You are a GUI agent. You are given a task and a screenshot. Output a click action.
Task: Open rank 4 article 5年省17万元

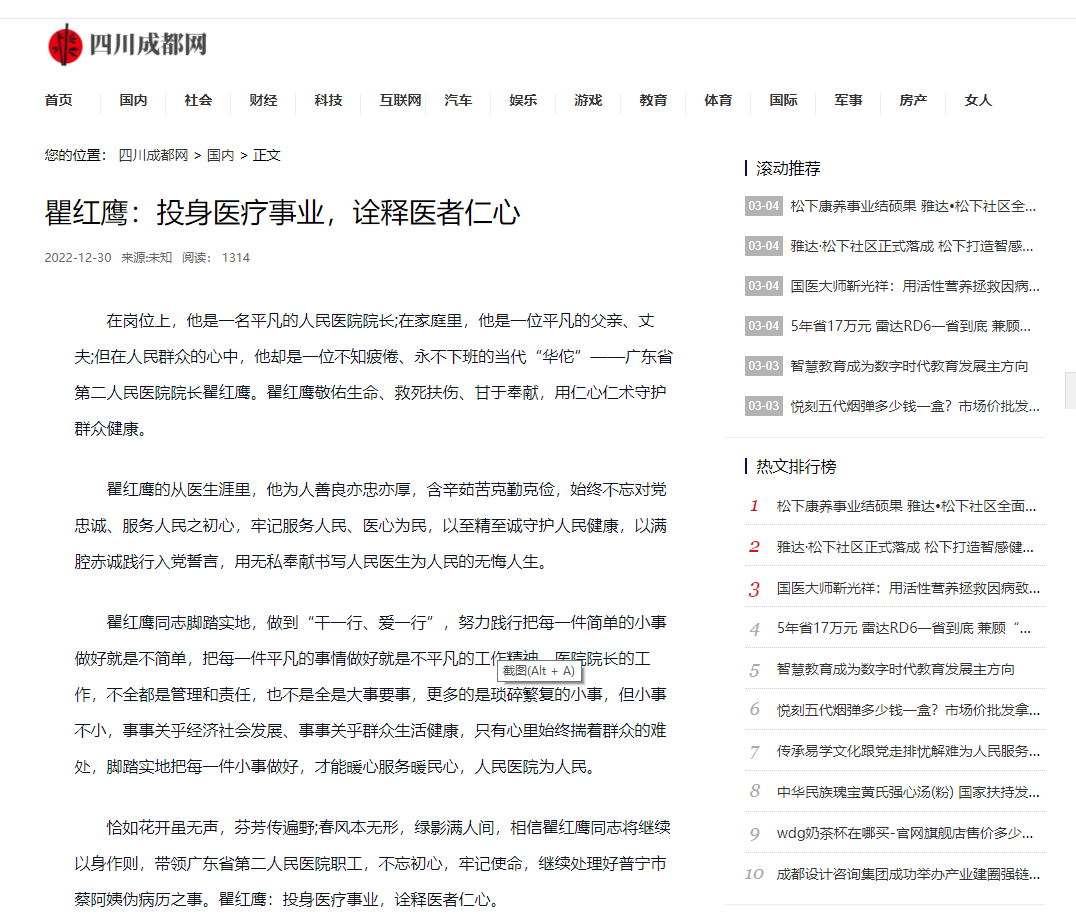point(903,629)
